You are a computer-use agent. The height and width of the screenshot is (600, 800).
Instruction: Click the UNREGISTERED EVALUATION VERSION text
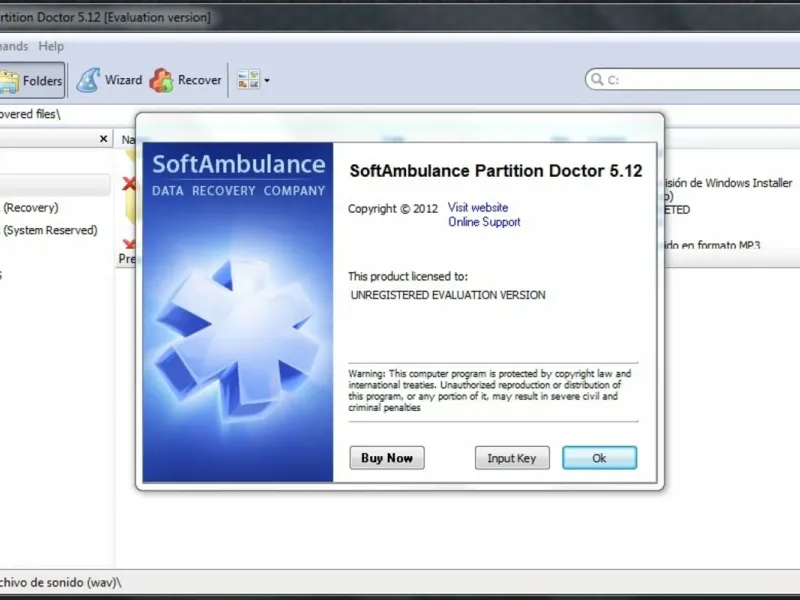click(x=448, y=295)
